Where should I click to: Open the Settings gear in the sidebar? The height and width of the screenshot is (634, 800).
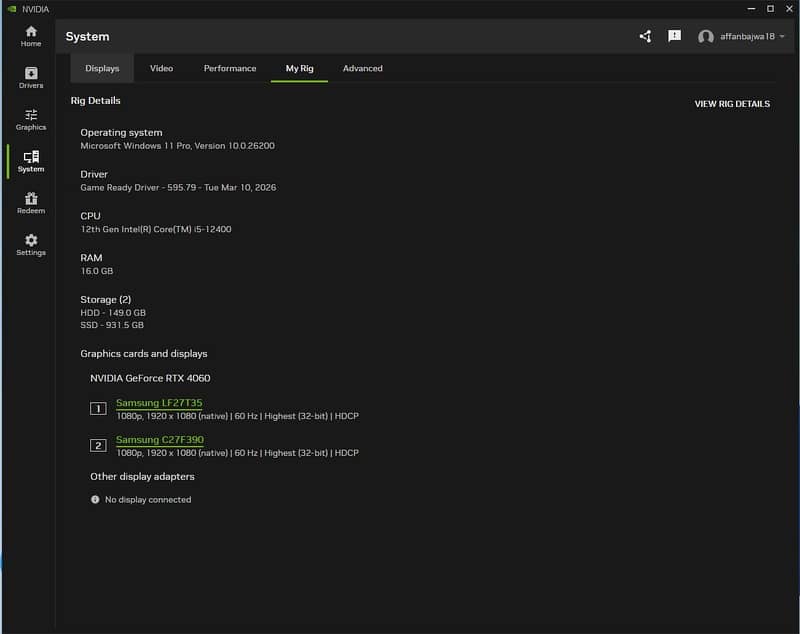pos(31,245)
